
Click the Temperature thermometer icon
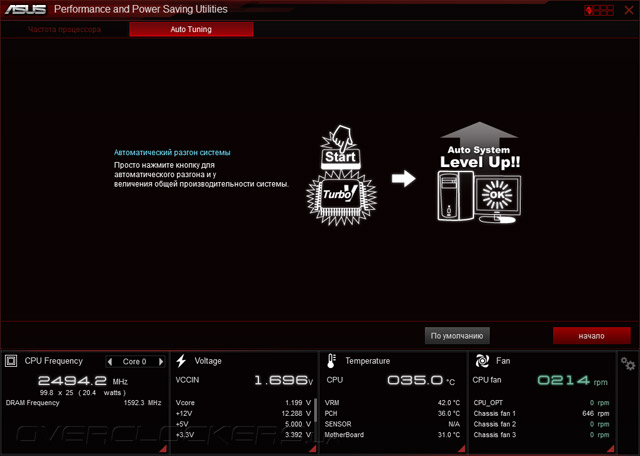(x=331, y=361)
